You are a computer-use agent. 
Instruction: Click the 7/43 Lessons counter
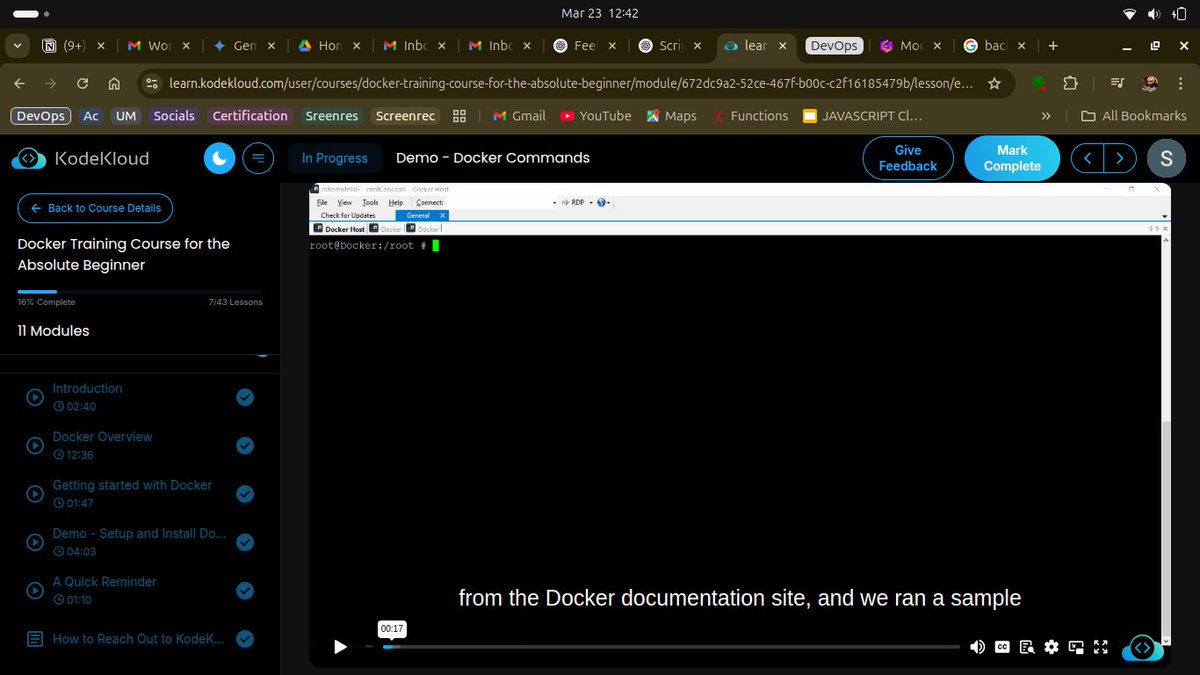[236, 302]
